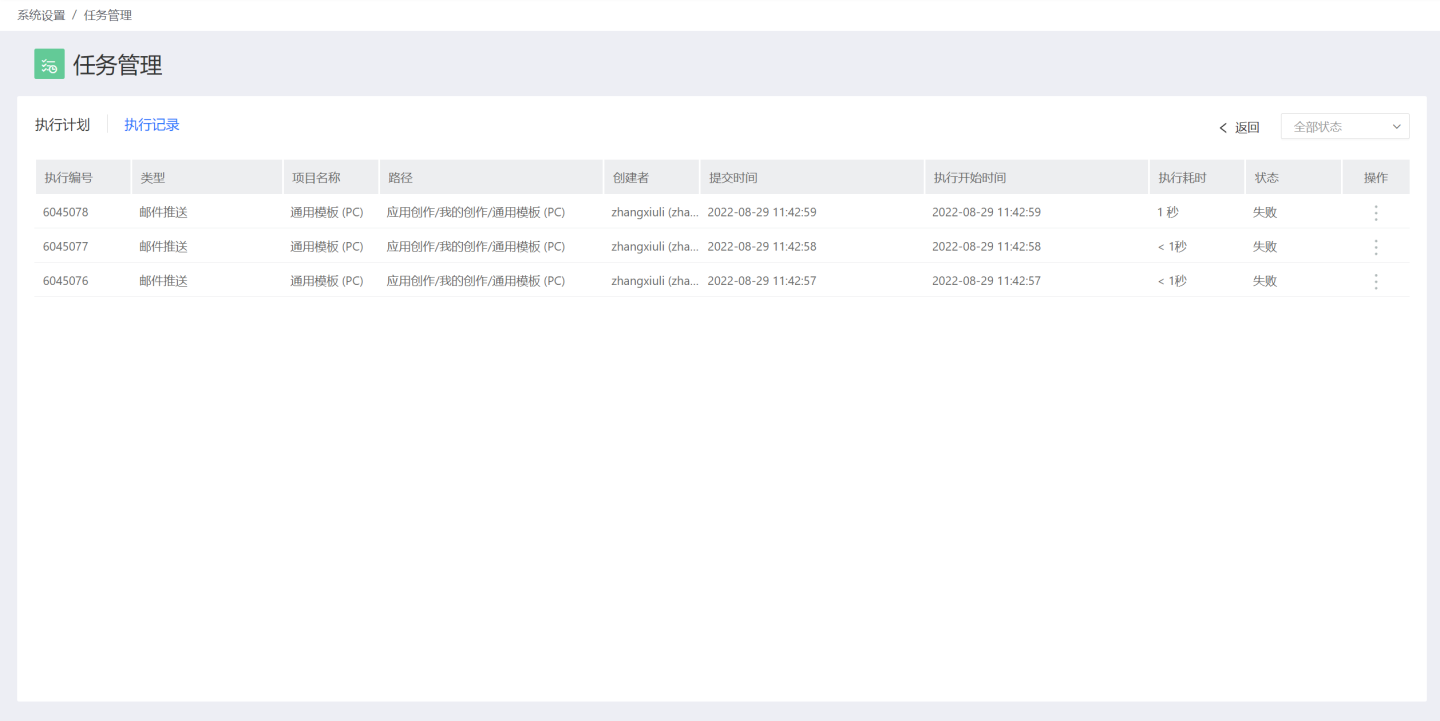Image resolution: width=1440 pixels, height=721 pixels.
Task: Click the 执行开始时间 column header
Action: tap(969, 178)
